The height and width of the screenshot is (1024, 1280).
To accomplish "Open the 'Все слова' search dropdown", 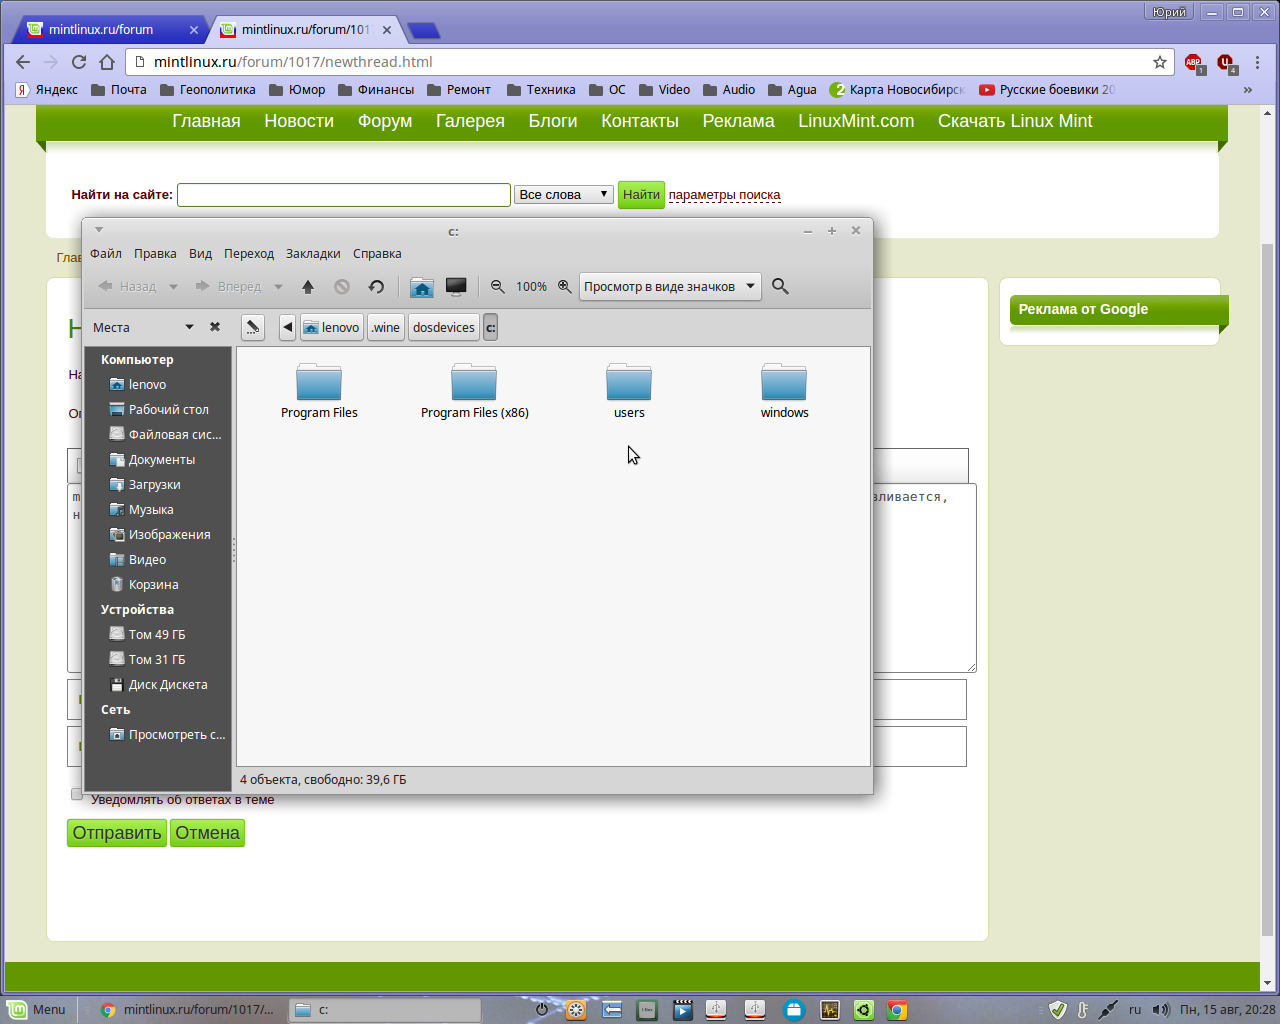I will coord(563,195).
